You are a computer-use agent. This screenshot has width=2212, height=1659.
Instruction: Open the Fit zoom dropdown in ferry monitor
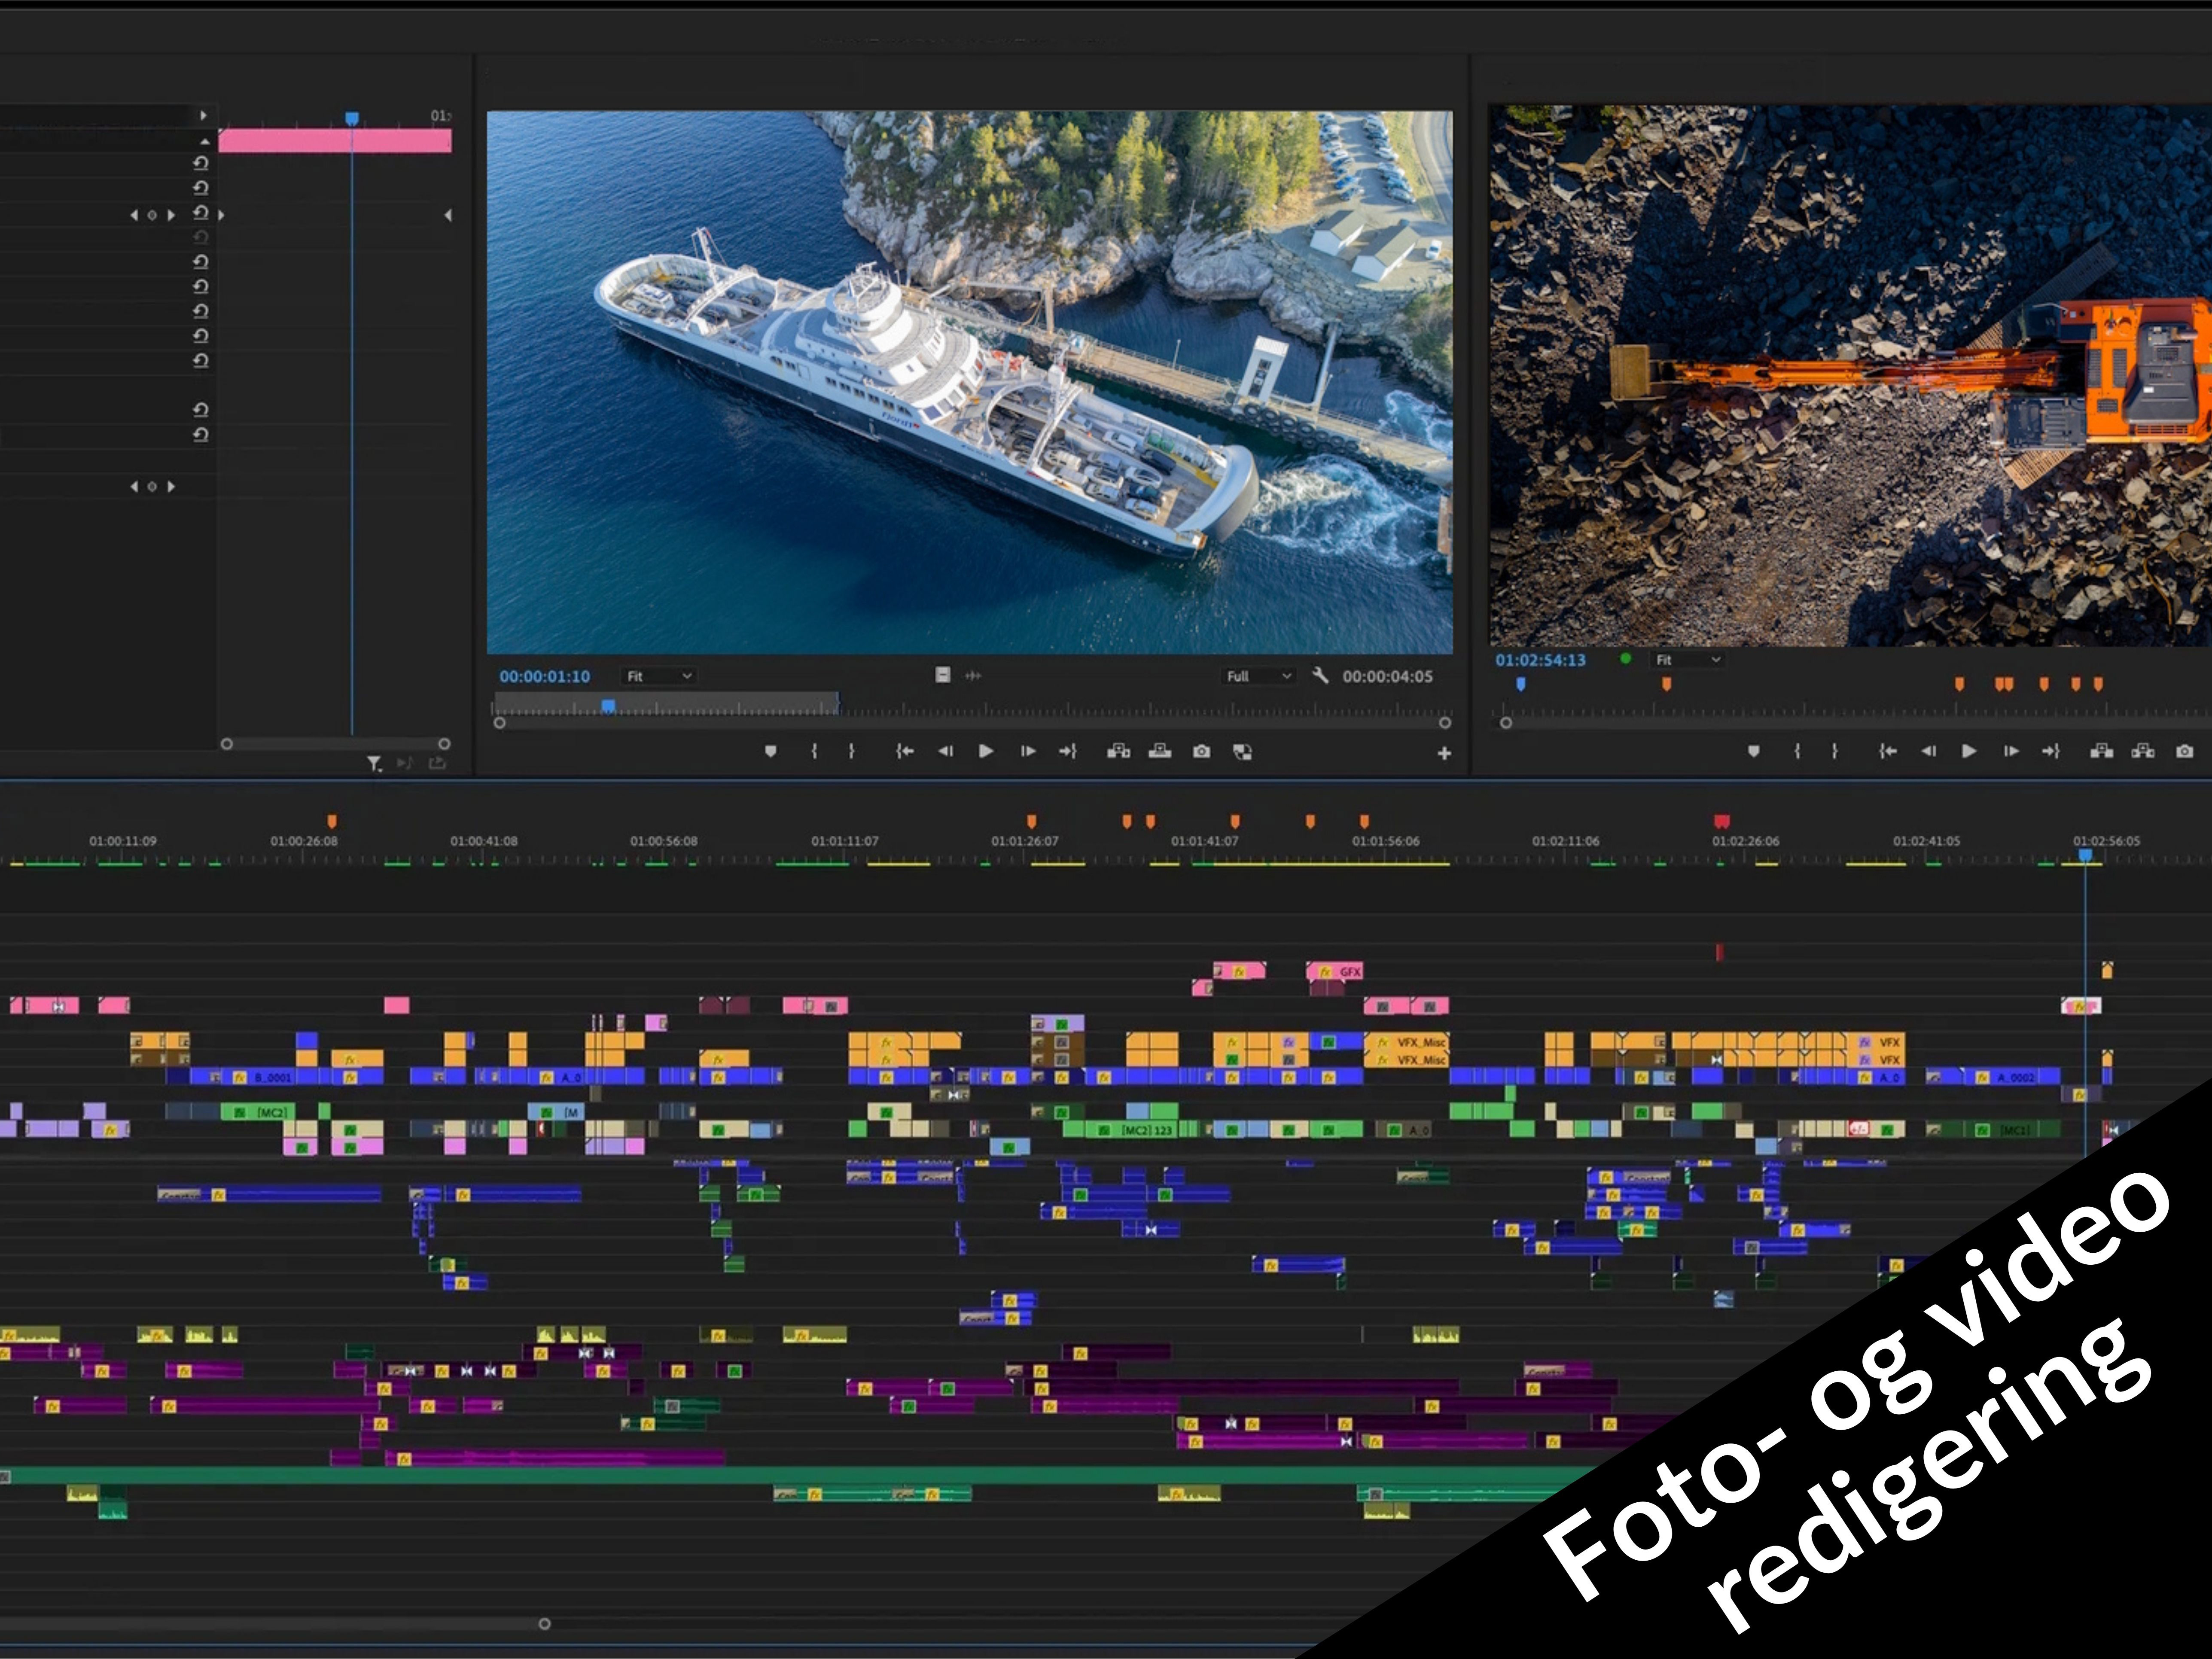pos(659,676)
